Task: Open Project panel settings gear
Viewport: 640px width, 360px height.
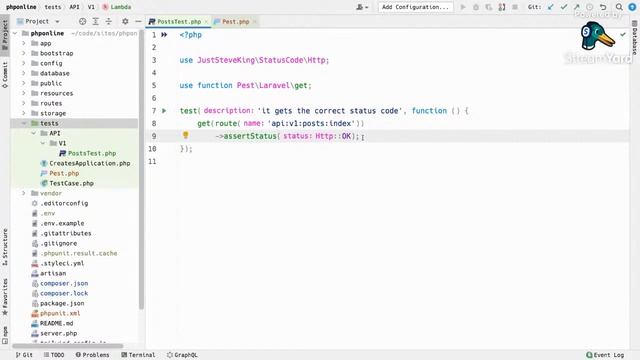Action: click(125, 21)
